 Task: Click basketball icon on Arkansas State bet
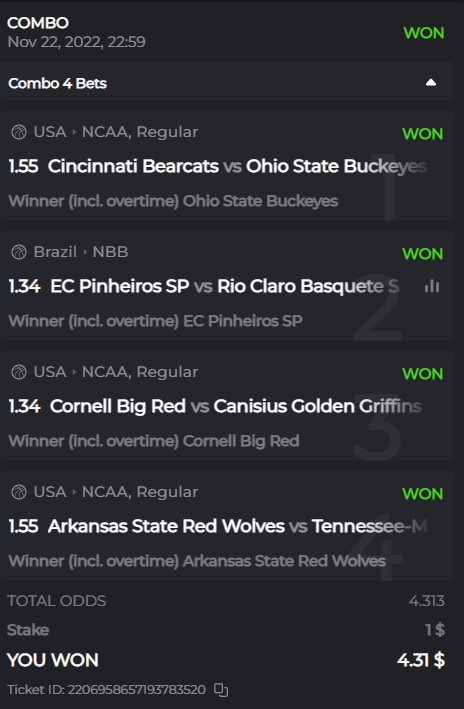tap(19, 492)
